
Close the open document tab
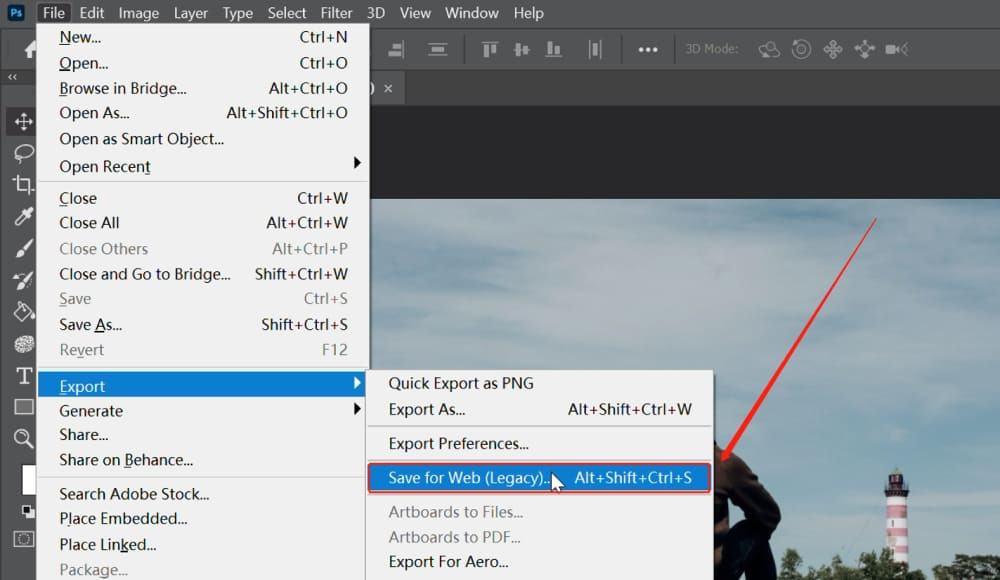(x=388, y=89)
